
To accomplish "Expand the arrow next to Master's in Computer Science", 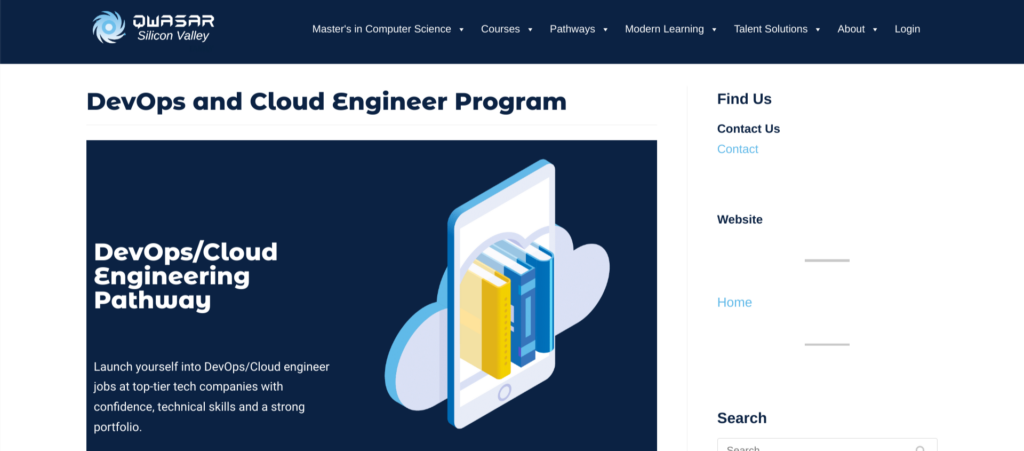I will tap(462, 30).
